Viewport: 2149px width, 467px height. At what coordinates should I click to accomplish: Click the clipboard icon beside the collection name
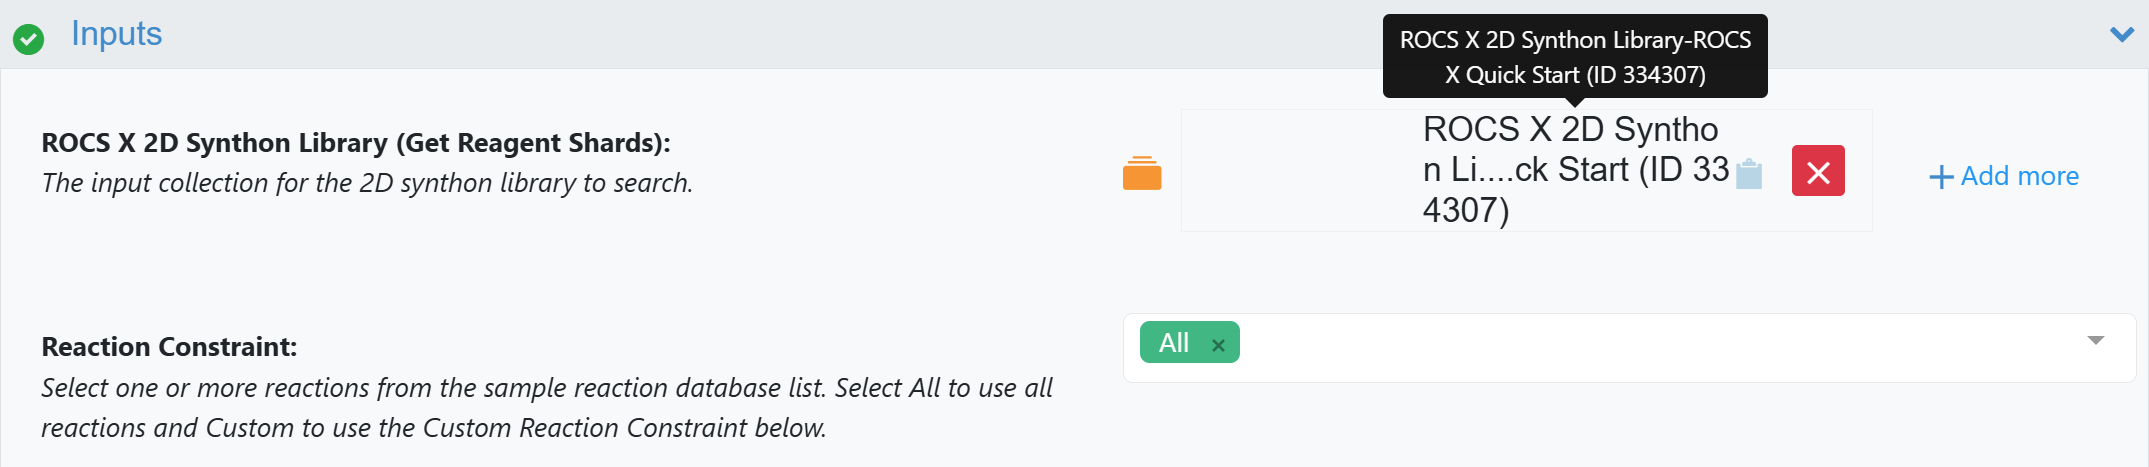click(x=1749, y=173)
